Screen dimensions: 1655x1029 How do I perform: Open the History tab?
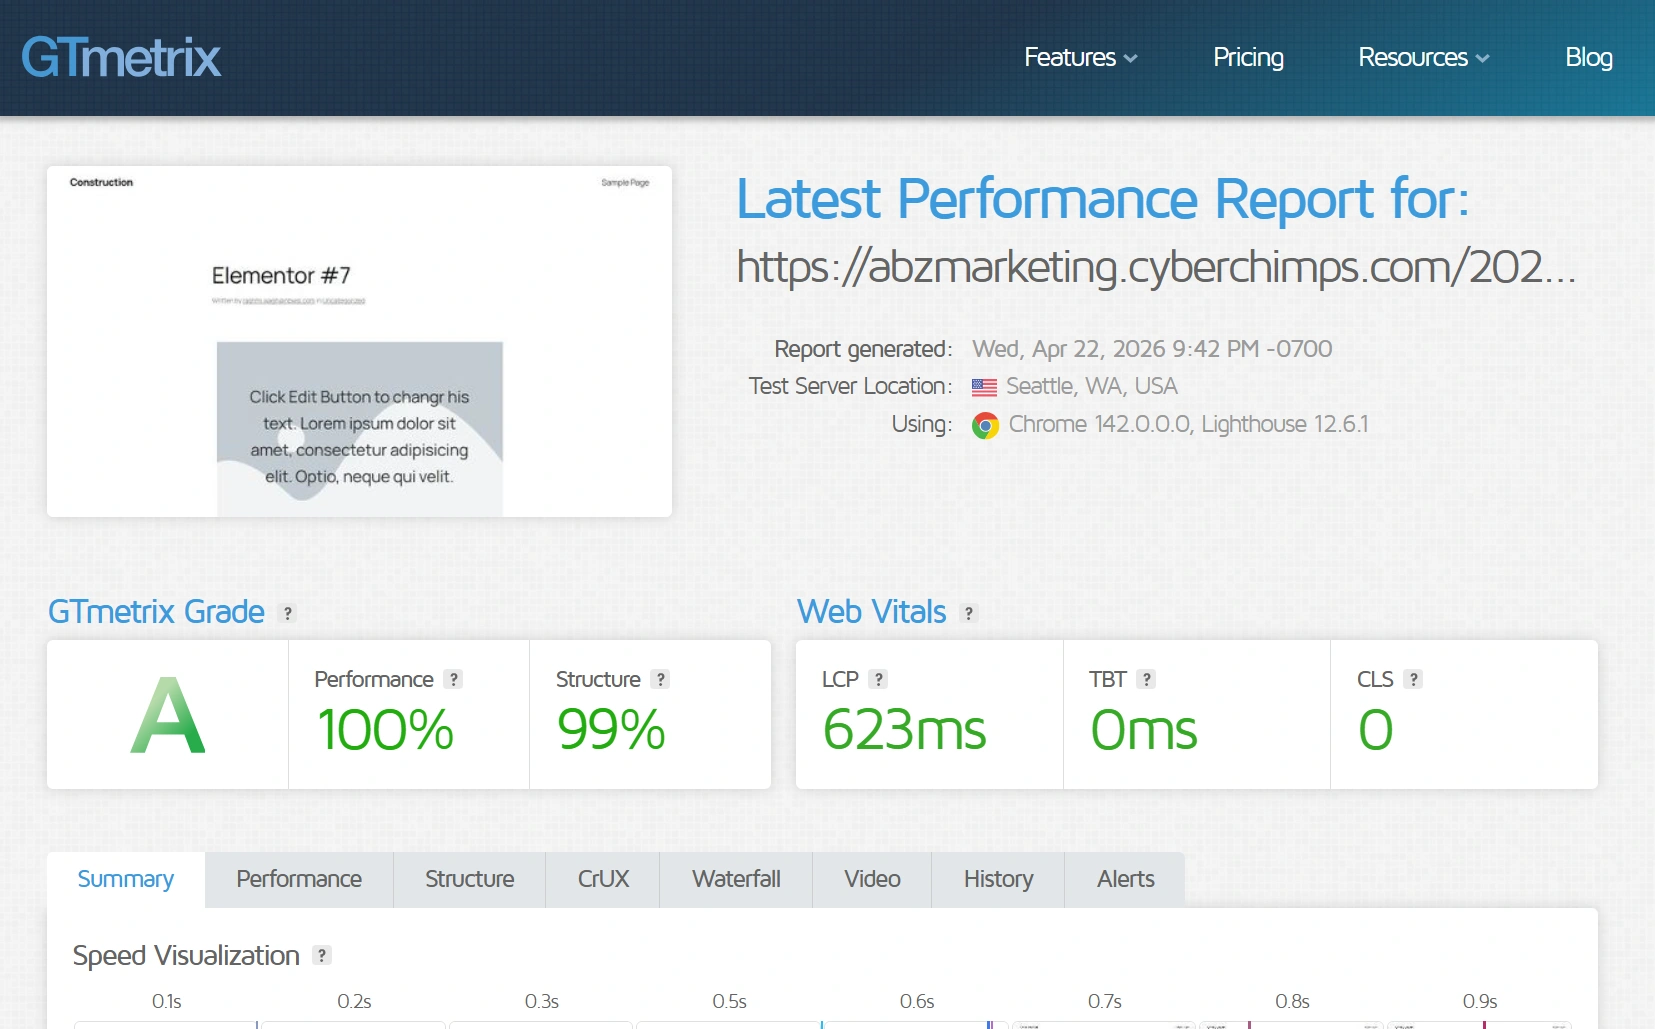coord(998,879)
